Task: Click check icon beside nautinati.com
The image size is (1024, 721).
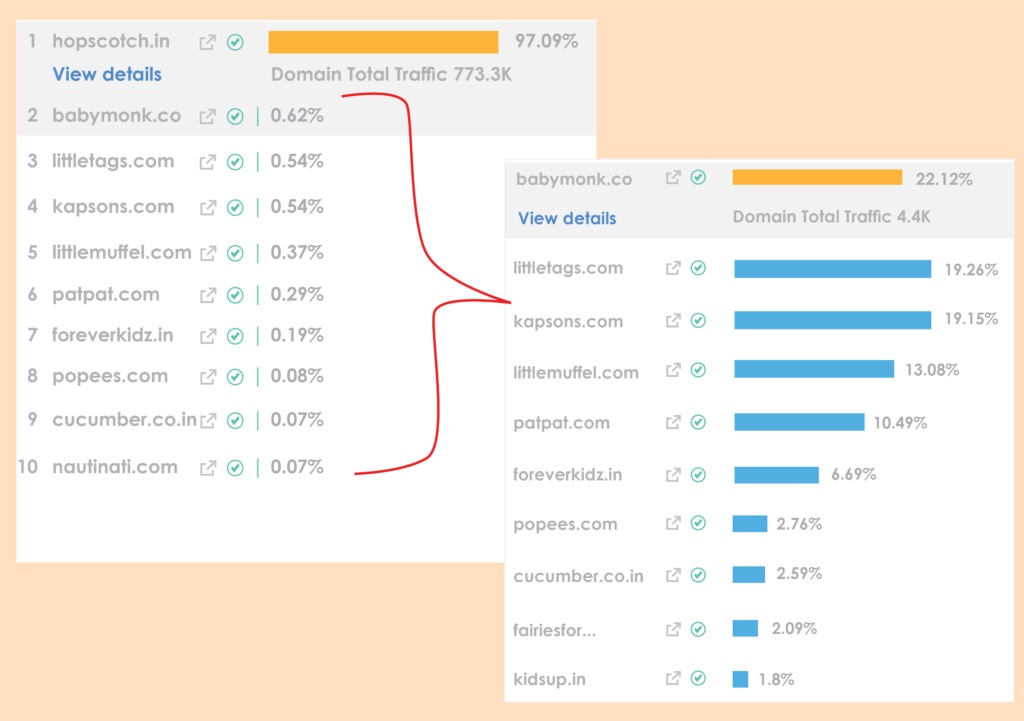Action: point(235,468)
